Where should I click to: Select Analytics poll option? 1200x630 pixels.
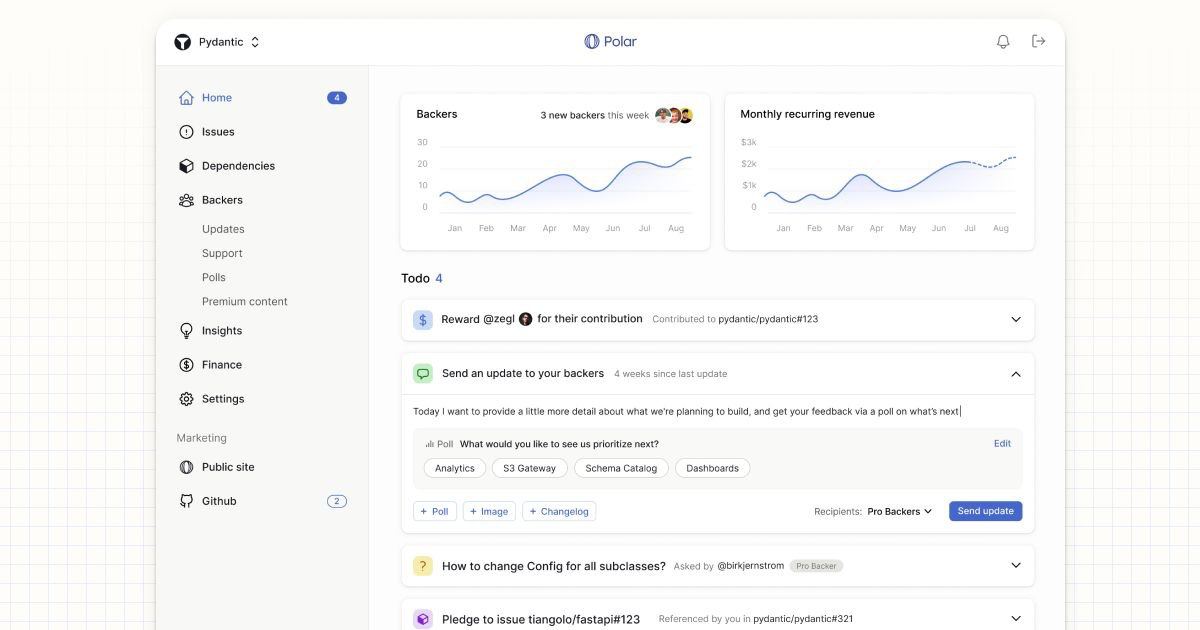[455, 468]
